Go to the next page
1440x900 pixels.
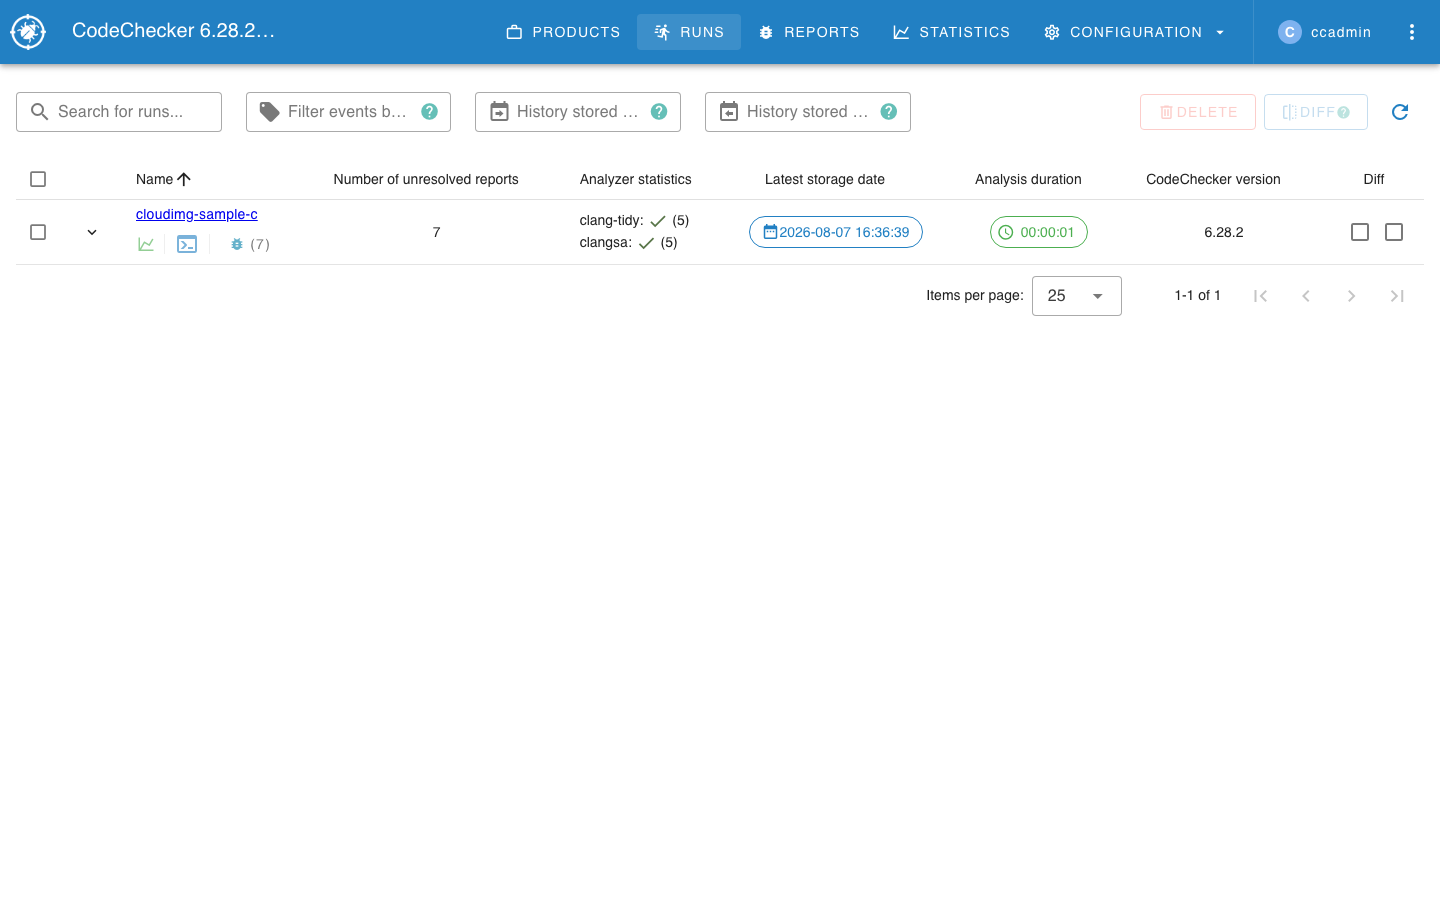[x=1352, y=296]
